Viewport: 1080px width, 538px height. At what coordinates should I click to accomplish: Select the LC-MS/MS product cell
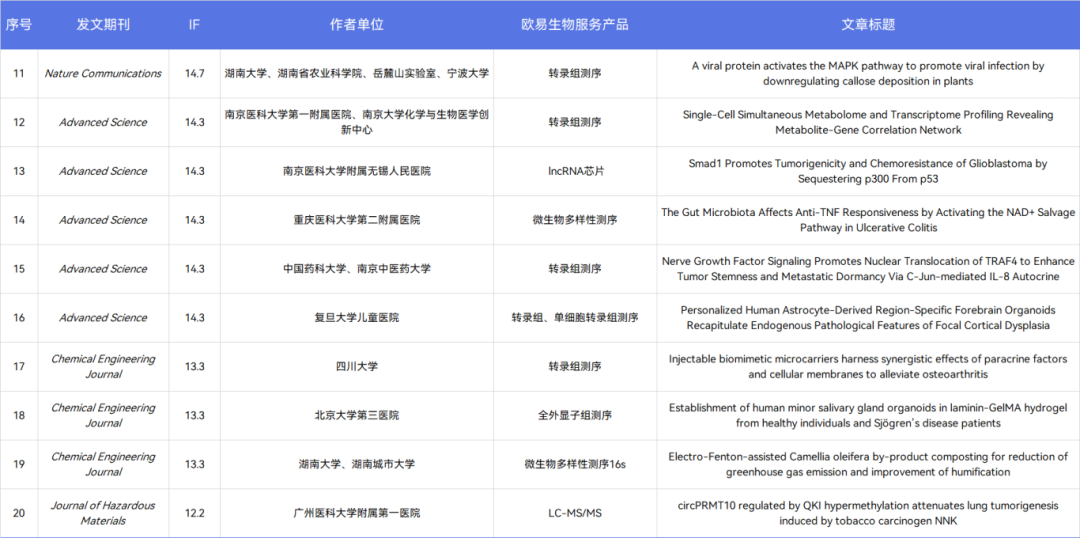[x=575, y=513]
